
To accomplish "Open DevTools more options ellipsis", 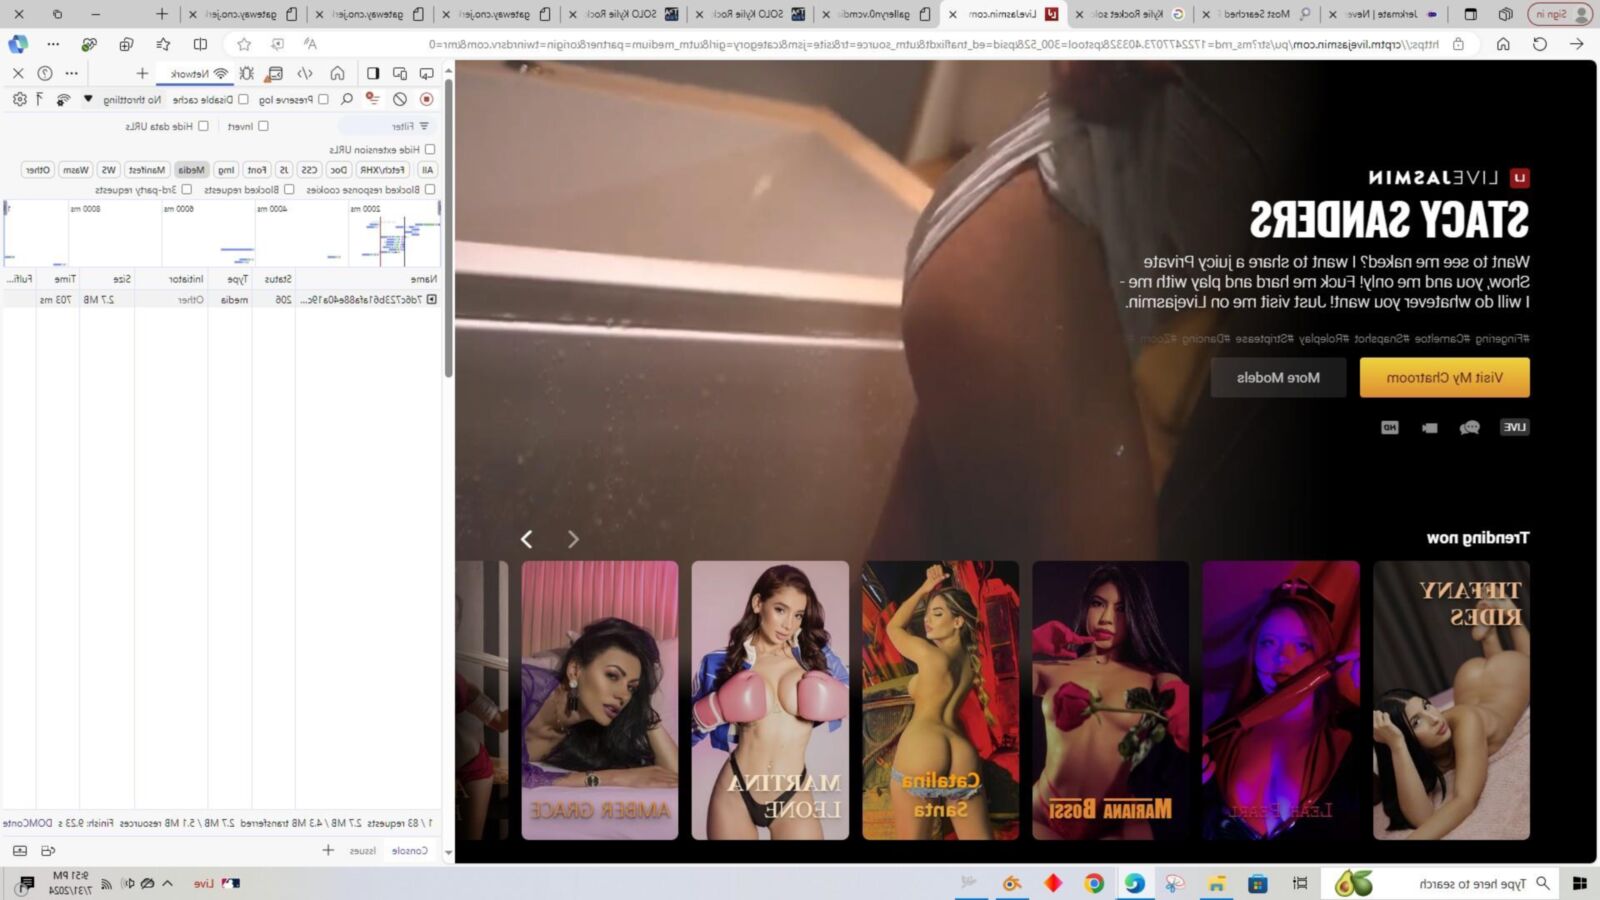I will pyautogui.click(x=71, y=73).
